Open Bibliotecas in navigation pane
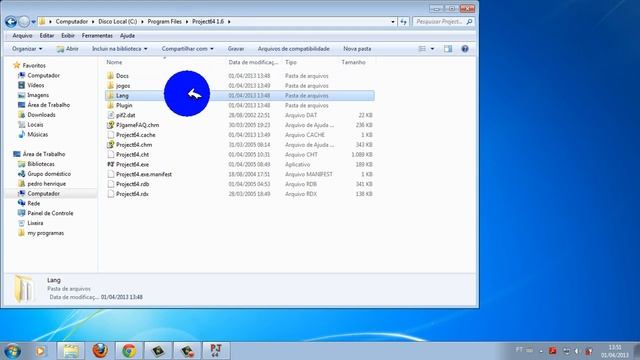Viewport: 640px width, 360px height. pos(41,164)
